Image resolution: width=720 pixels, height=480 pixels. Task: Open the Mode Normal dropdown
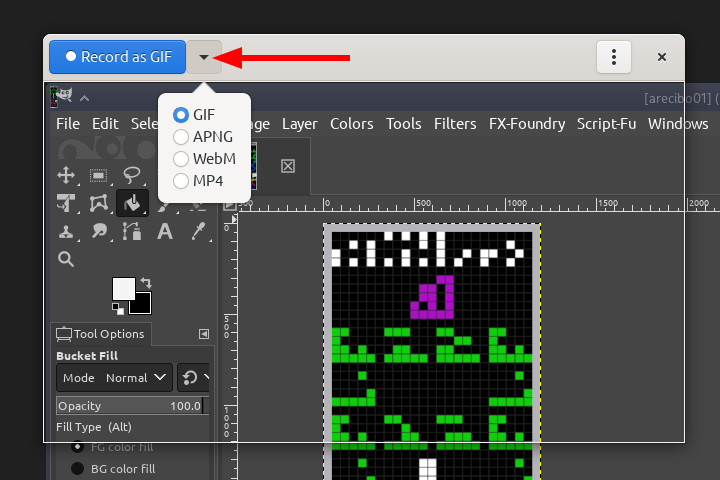114,378
